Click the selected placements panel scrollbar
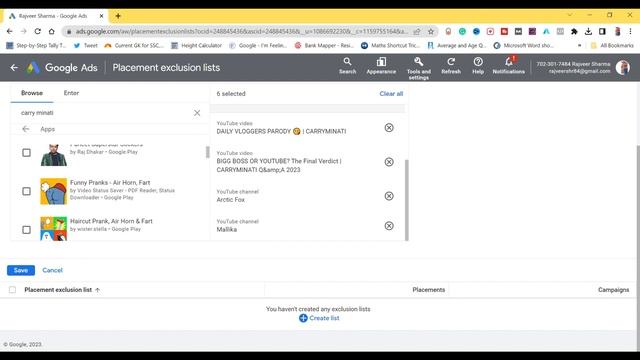This screenshot has height=360, width=640. (407, 200)
